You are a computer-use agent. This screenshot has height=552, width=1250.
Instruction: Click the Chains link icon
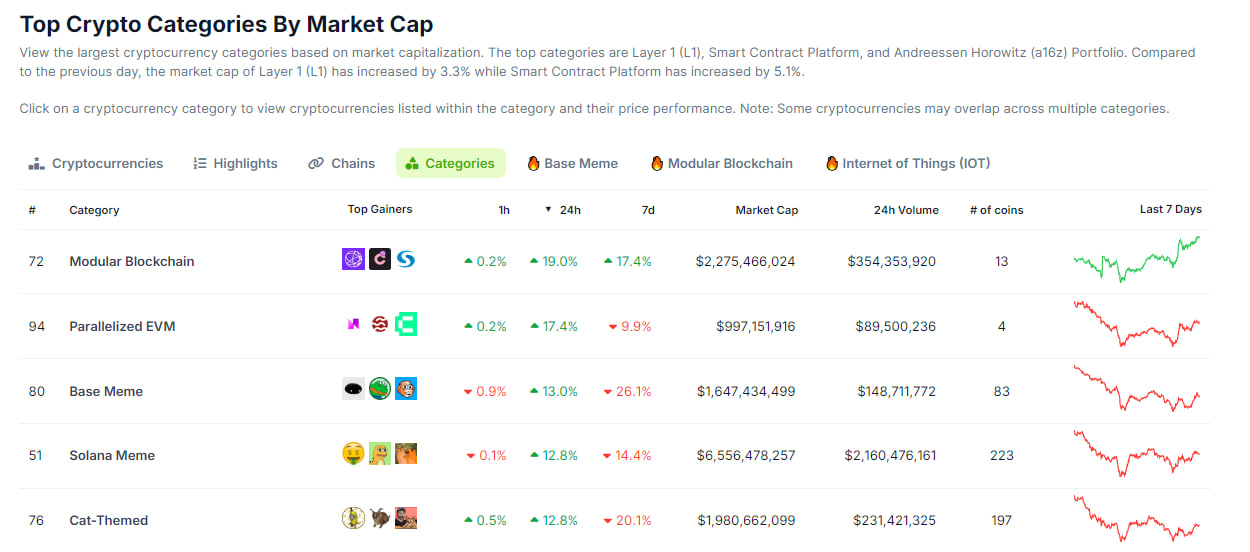[316, 163]
